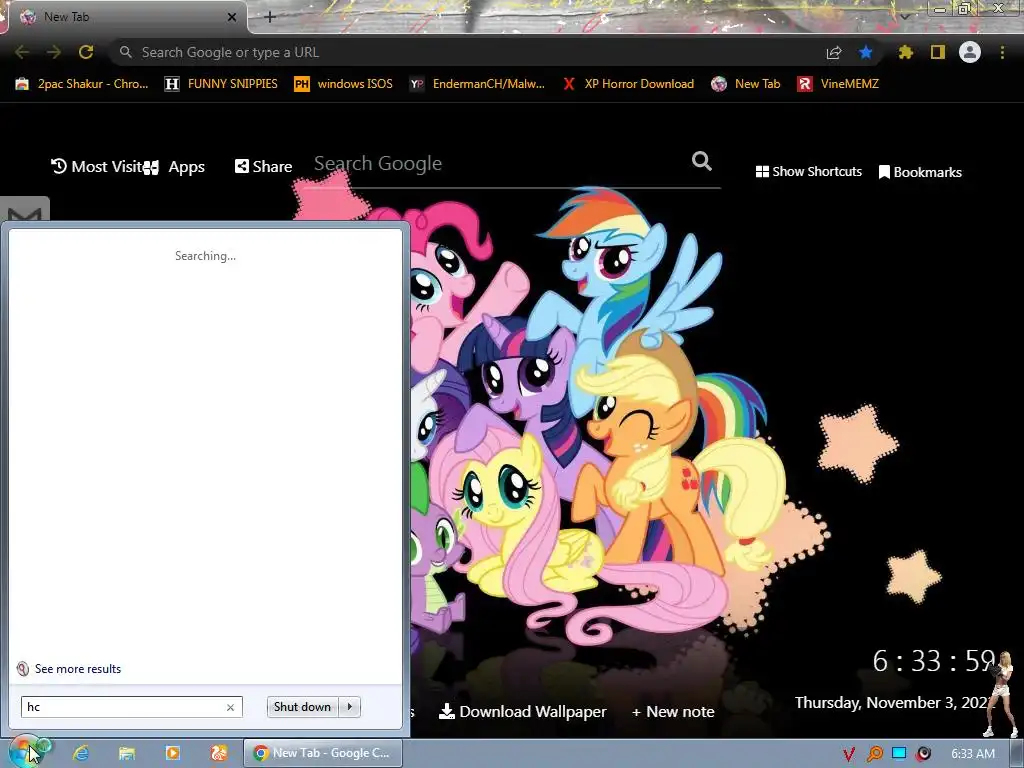Expand the Shut down options arrow
Viewport: 1024px width, 768px height.
click(349, 707)
